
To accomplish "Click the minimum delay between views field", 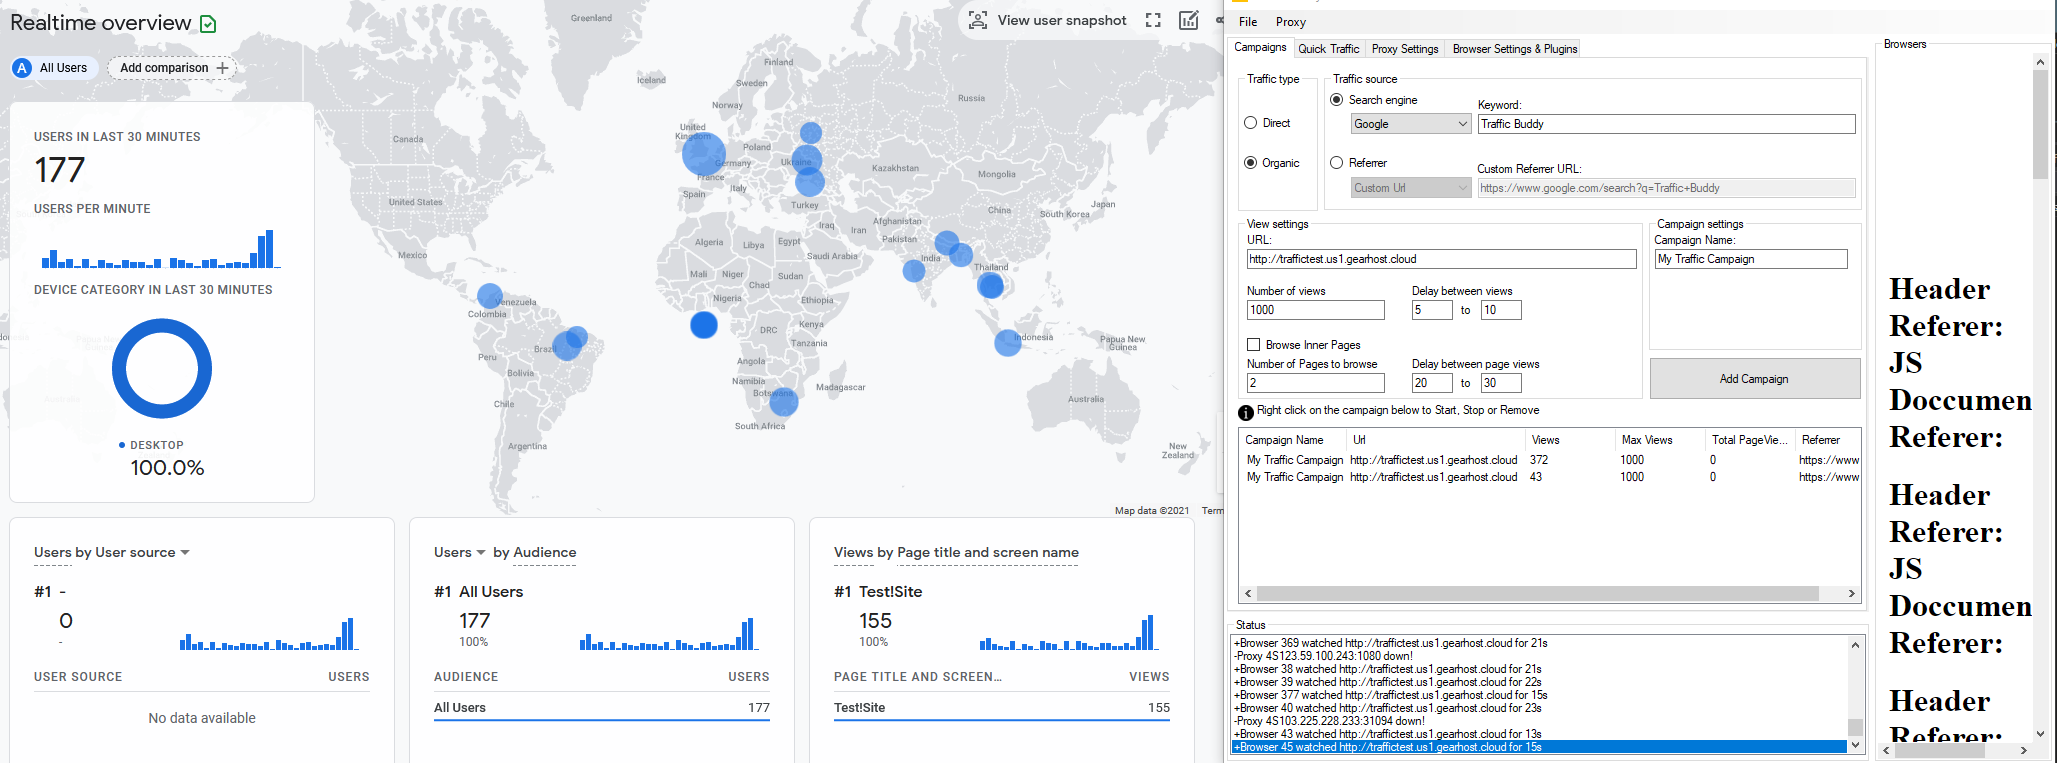I will [x=1432, y=310].
